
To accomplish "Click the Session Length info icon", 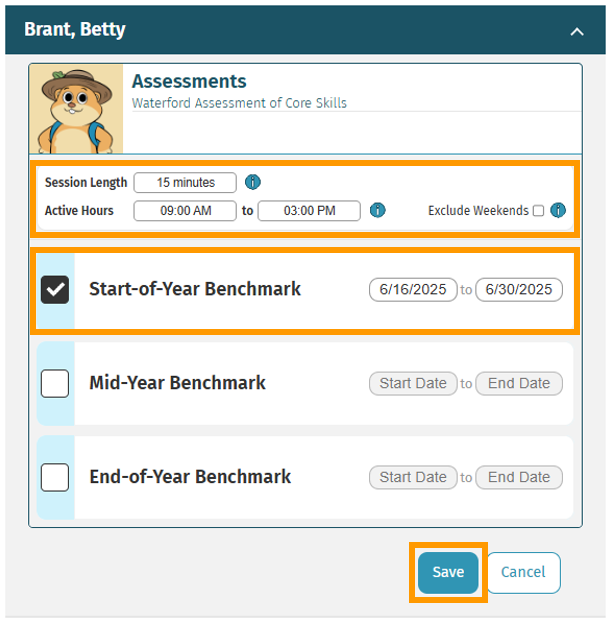I will click(252, 182).
